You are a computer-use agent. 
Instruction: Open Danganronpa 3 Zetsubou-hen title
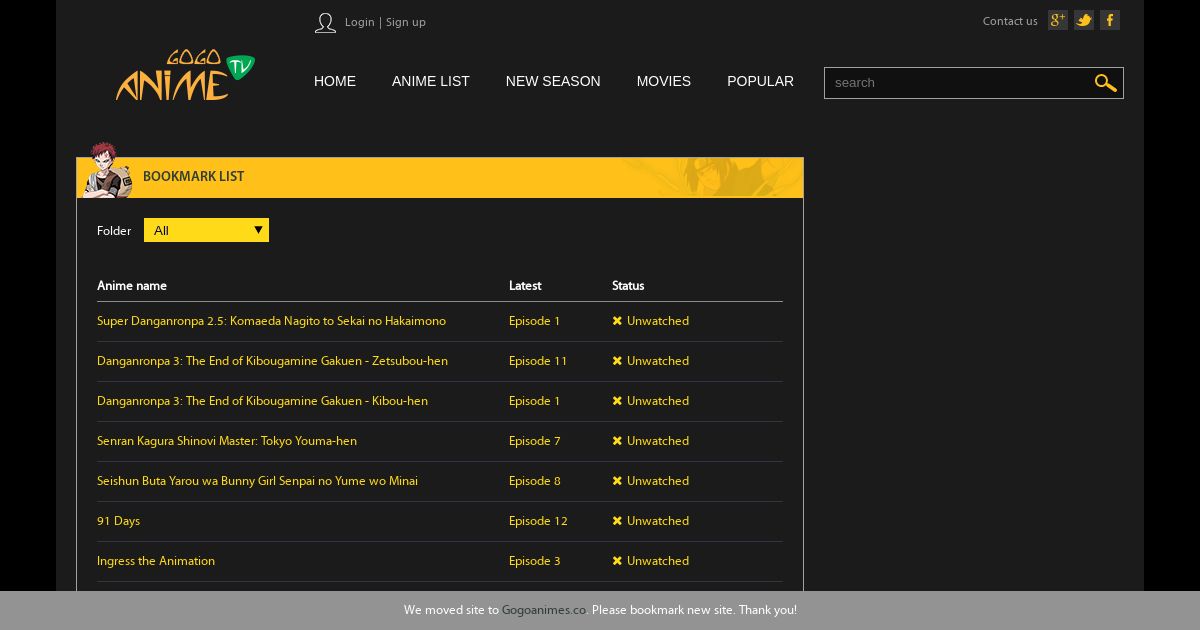point(272,361)
